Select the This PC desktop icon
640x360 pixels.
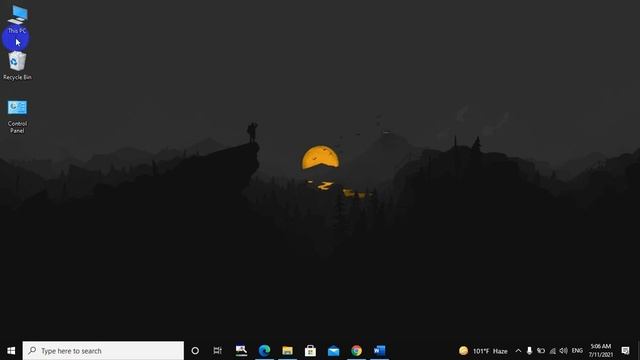17,19
